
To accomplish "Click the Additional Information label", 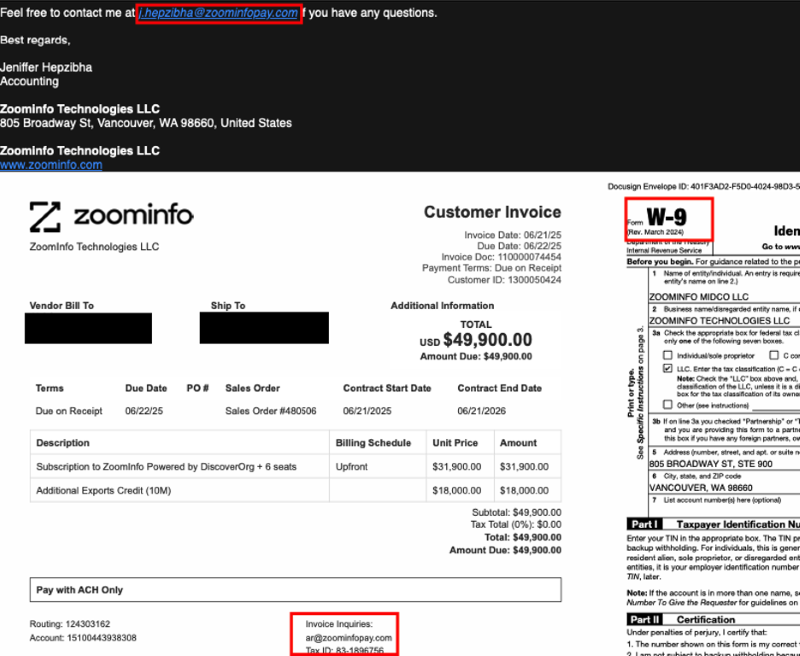I will point(442,306).
